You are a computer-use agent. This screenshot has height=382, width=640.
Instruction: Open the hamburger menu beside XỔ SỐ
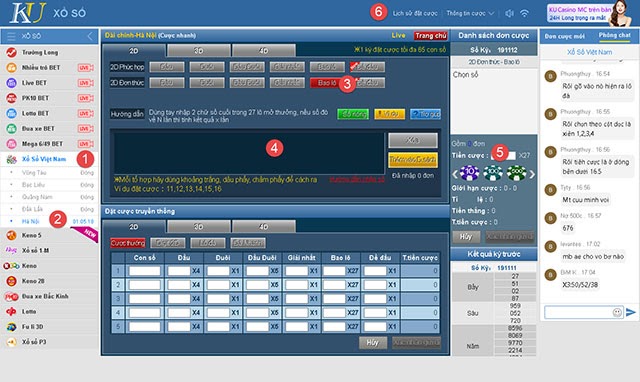click(x=11, y=36)
